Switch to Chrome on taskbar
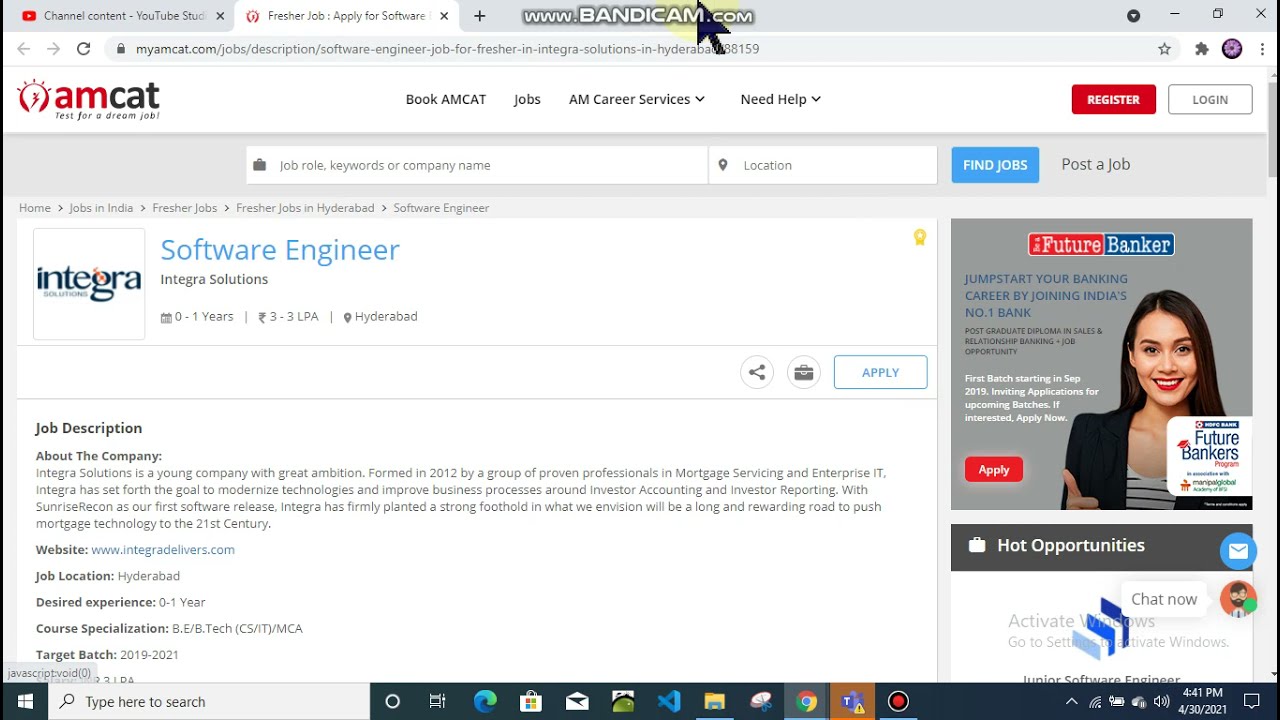Screen dimensions: 1280x720 click(x=806, y=701)
